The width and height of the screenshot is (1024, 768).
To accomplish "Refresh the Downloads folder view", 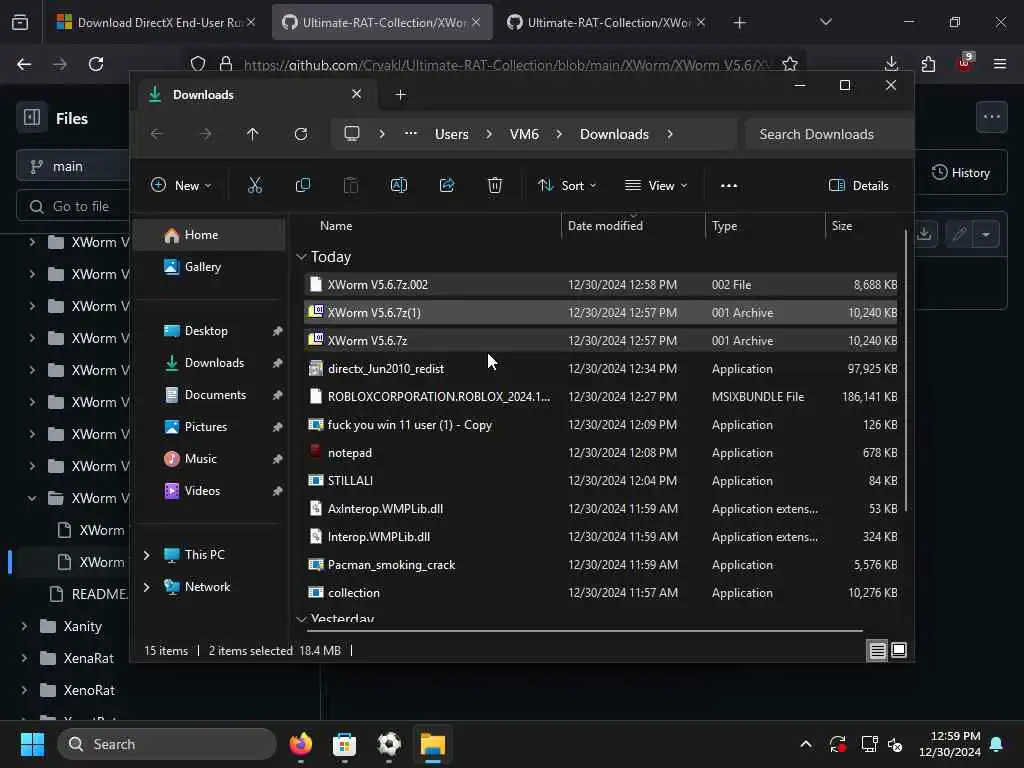I will (x=300, y=134).
